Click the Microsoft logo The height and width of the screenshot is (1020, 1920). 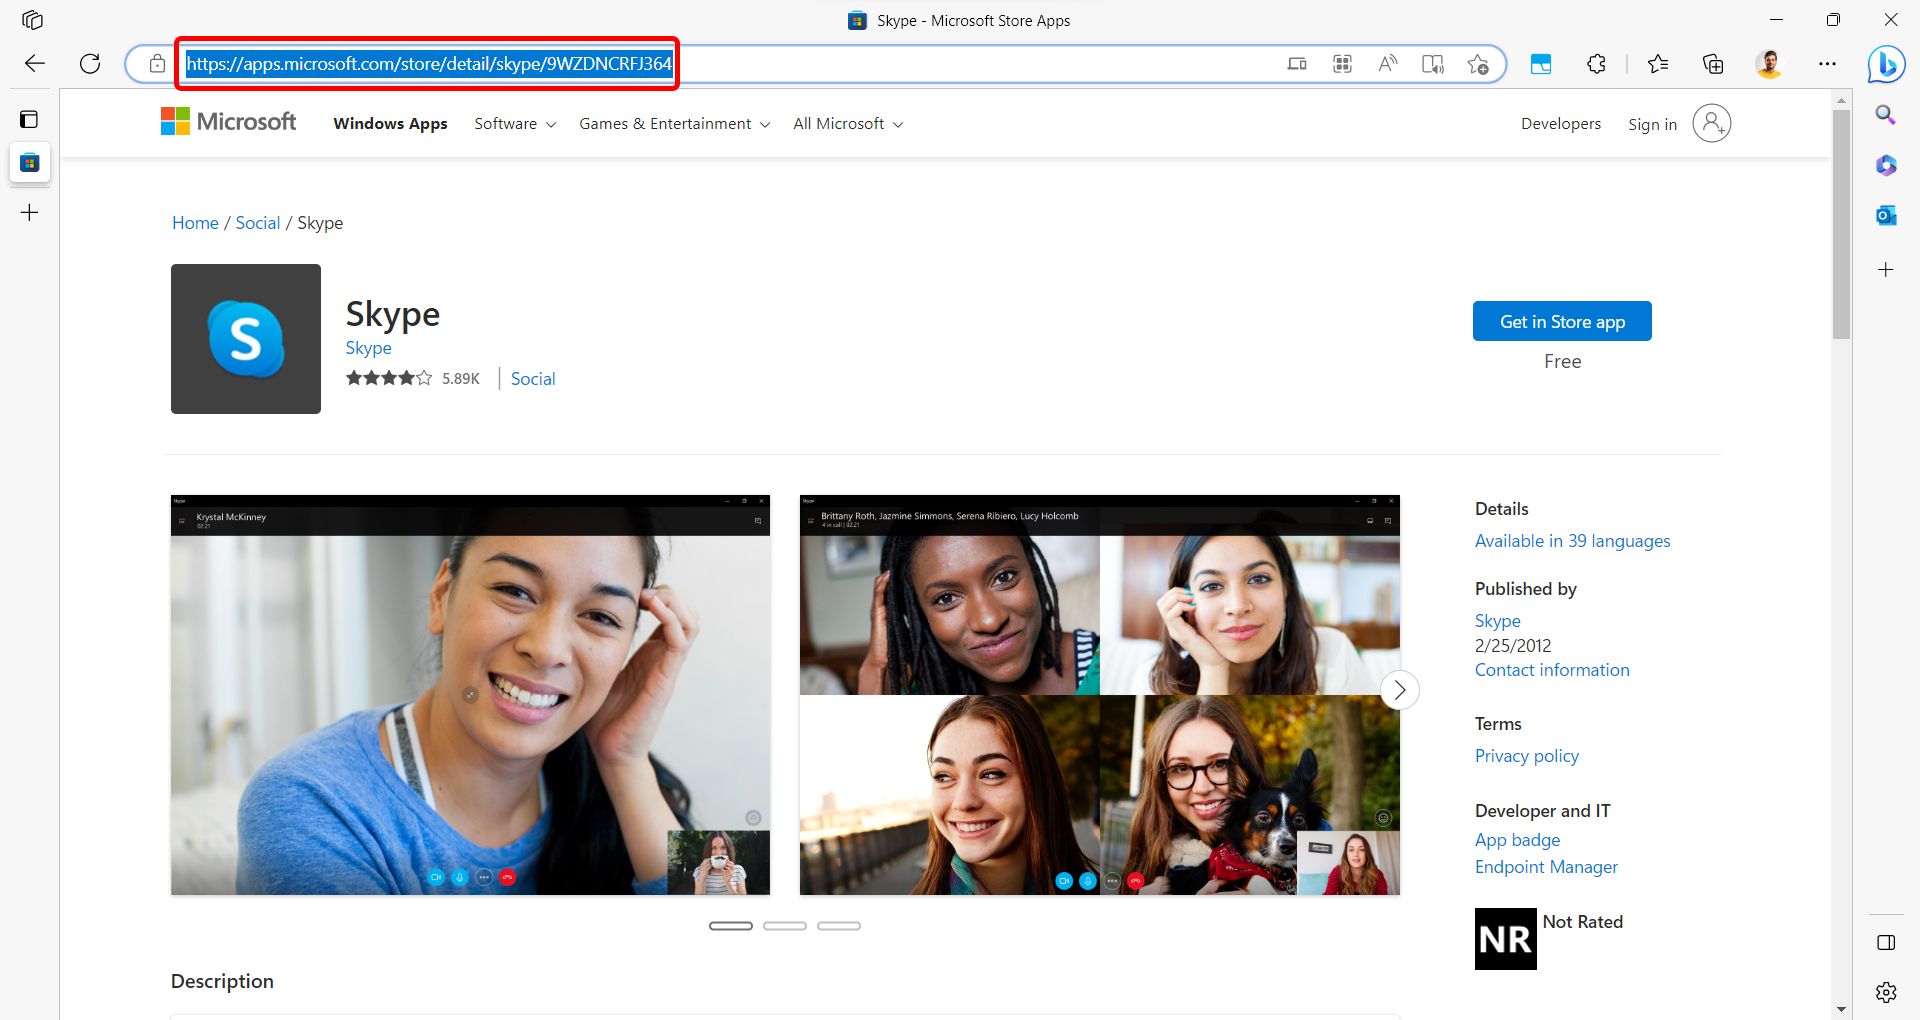(x=229, y=122)
